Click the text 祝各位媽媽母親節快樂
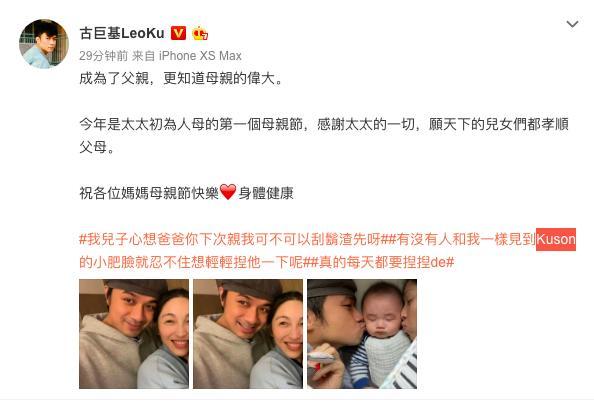 pos(149,193)
